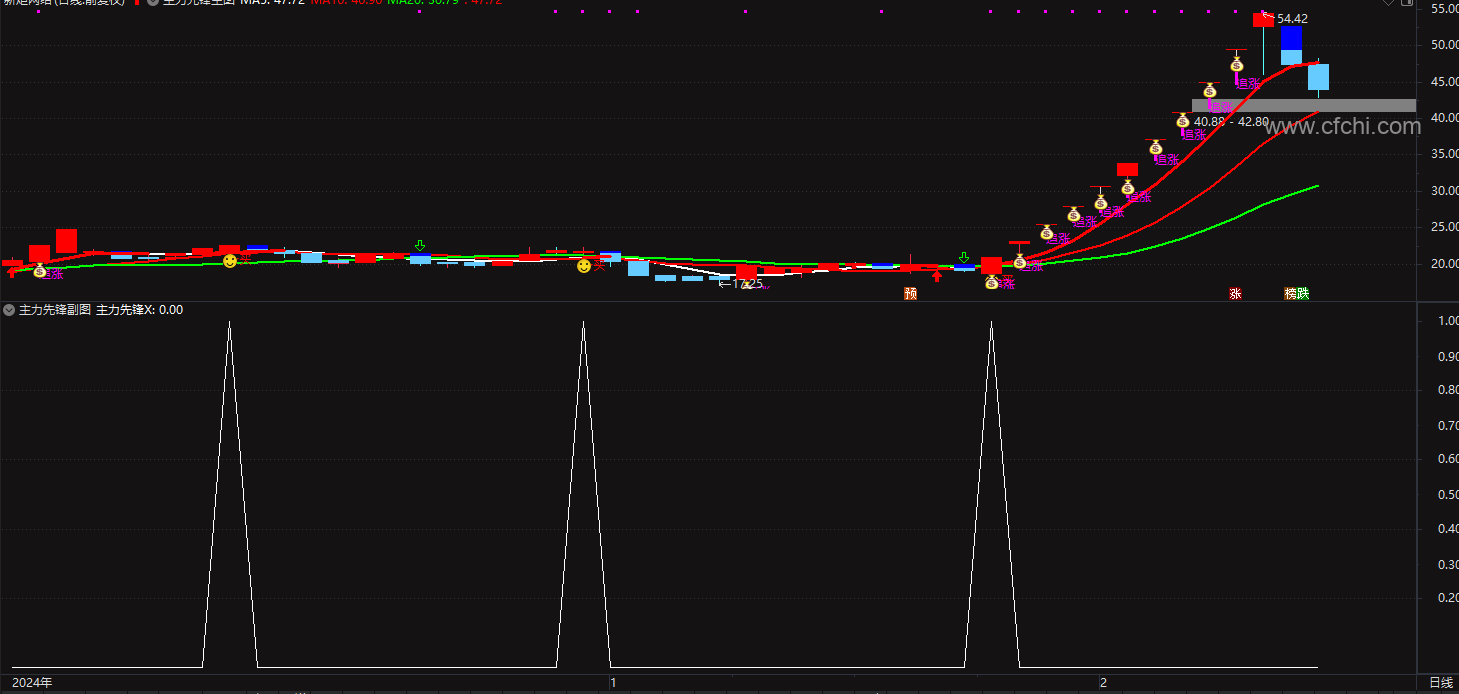Click the highest red candle at 54.42
Viewport: 1459px width, 694px height.
tap(1263, 20)
